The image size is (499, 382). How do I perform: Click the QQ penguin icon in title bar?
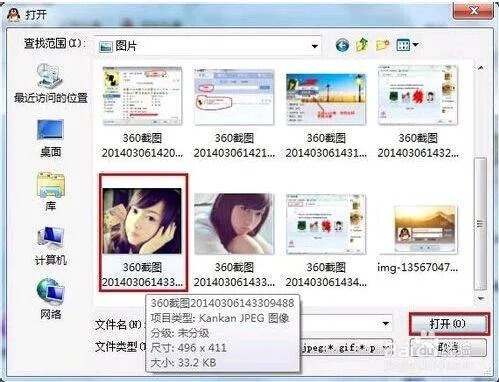14,15
